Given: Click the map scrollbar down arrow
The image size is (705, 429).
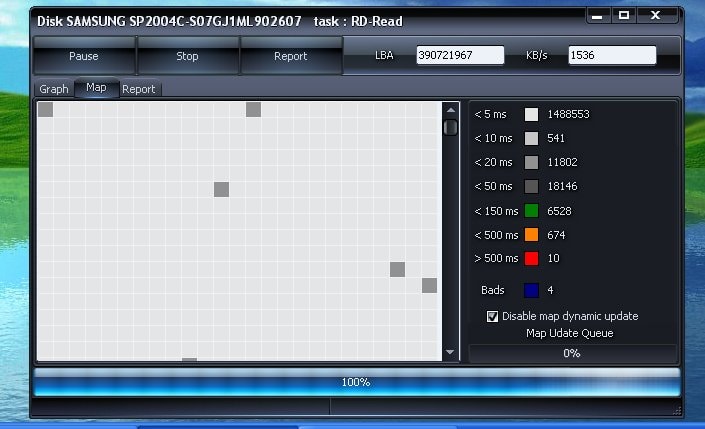Looking at the screenshot, I should point(450,352).
